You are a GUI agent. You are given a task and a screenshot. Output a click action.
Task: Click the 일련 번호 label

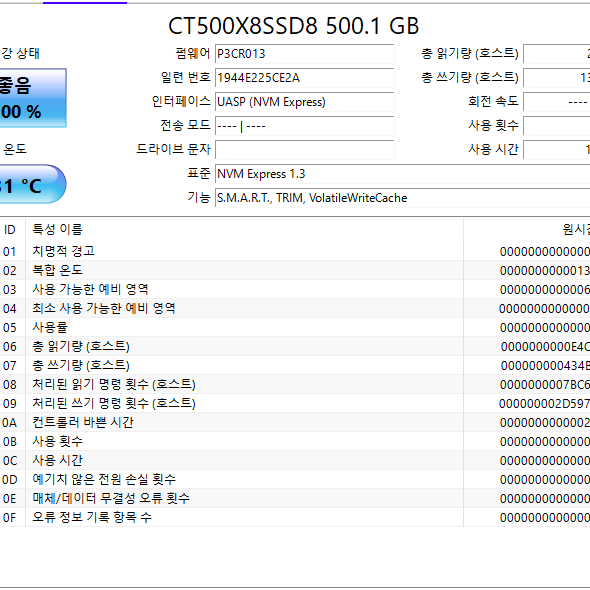tap(185, 78)
